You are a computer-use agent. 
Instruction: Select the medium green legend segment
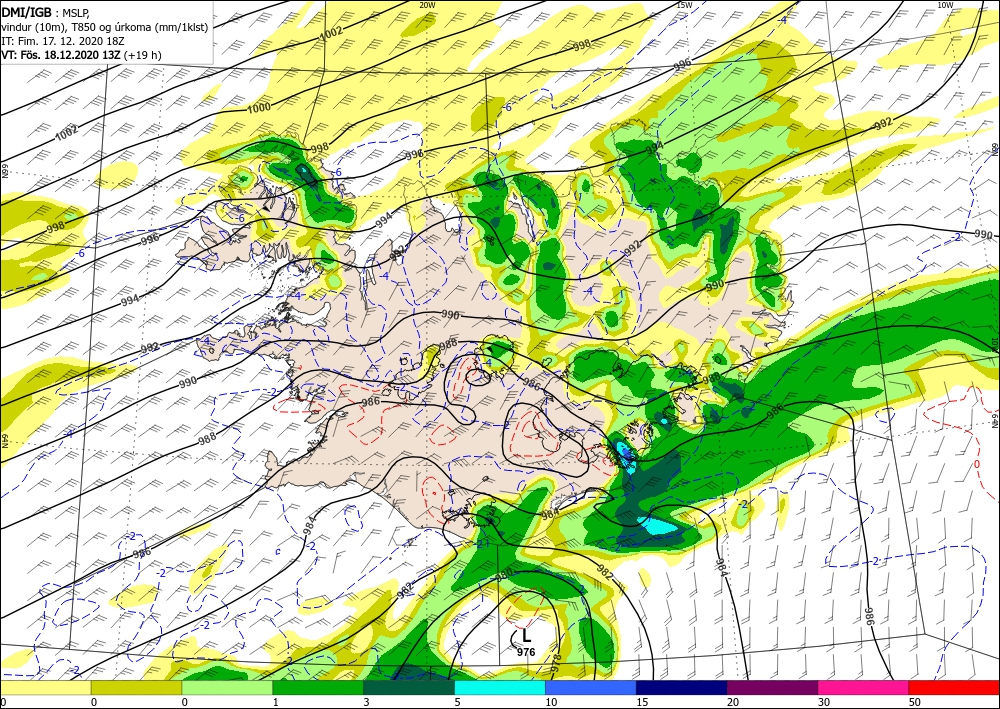[x=318, y=688]
